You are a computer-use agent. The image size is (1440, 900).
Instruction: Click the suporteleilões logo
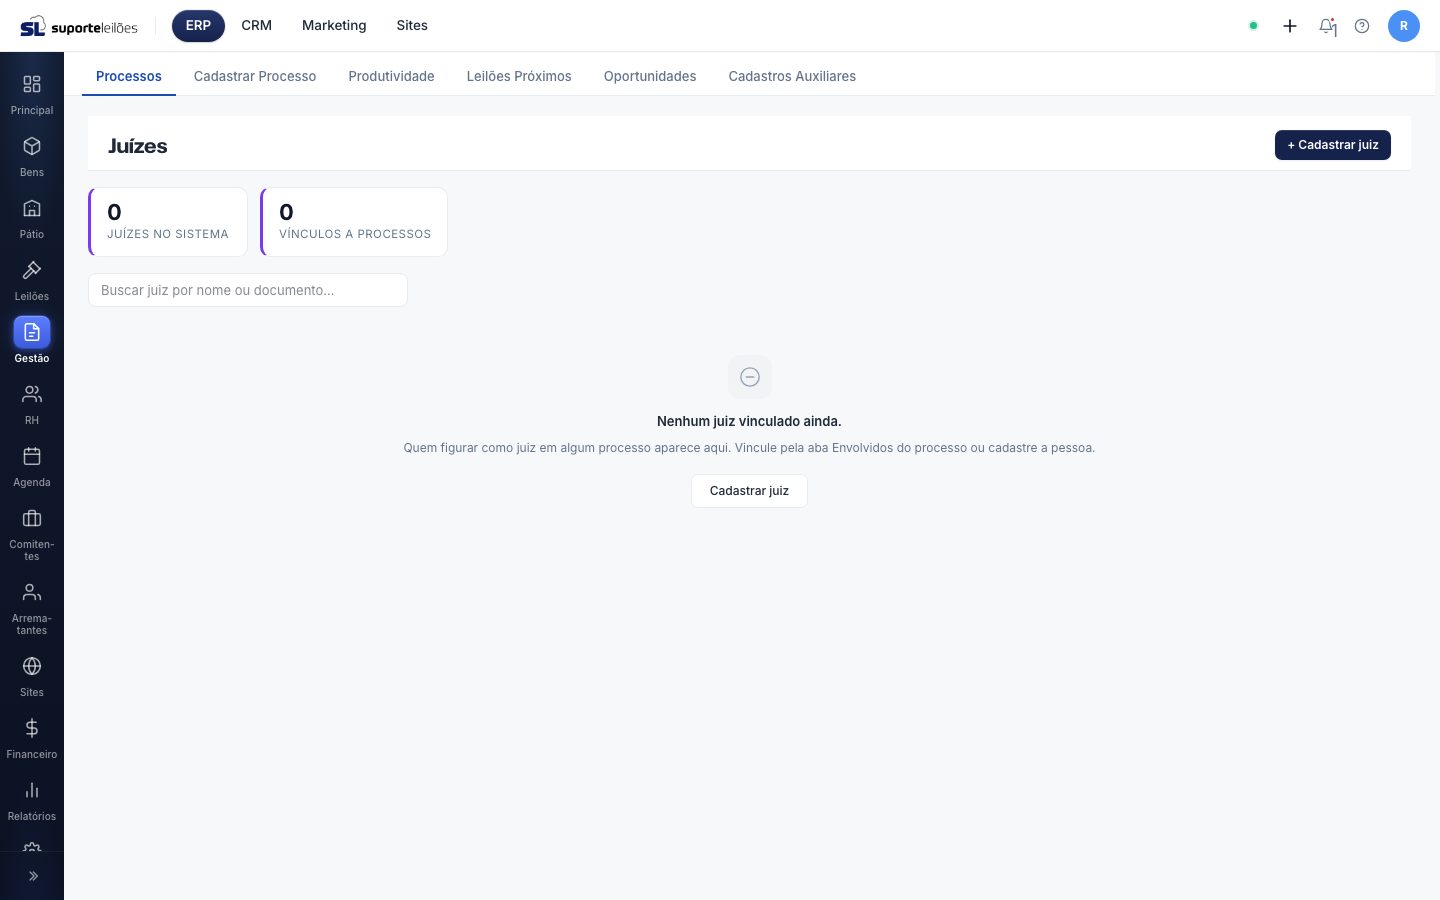(79, 27)
